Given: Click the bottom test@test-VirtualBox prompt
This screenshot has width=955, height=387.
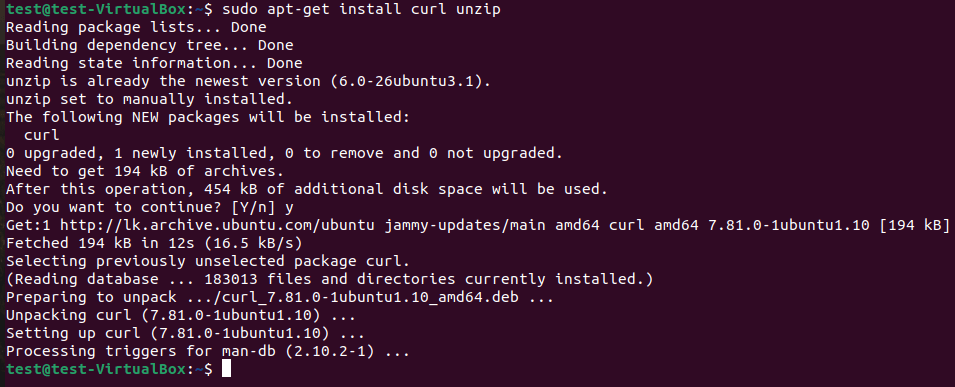Looking at the screenshot, I should click(x=109, y=369).
